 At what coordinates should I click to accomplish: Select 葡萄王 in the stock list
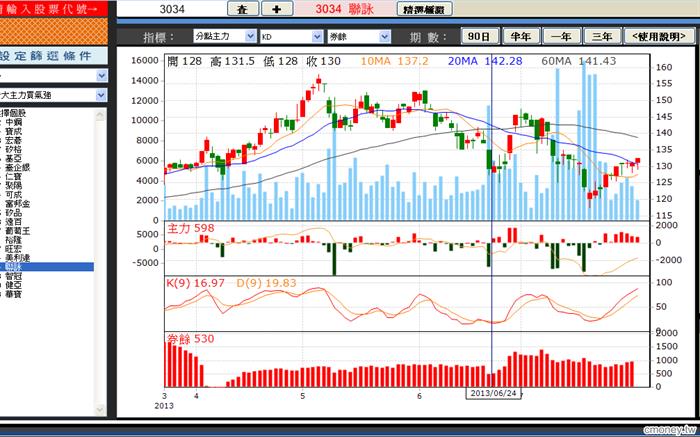(18, 231)
